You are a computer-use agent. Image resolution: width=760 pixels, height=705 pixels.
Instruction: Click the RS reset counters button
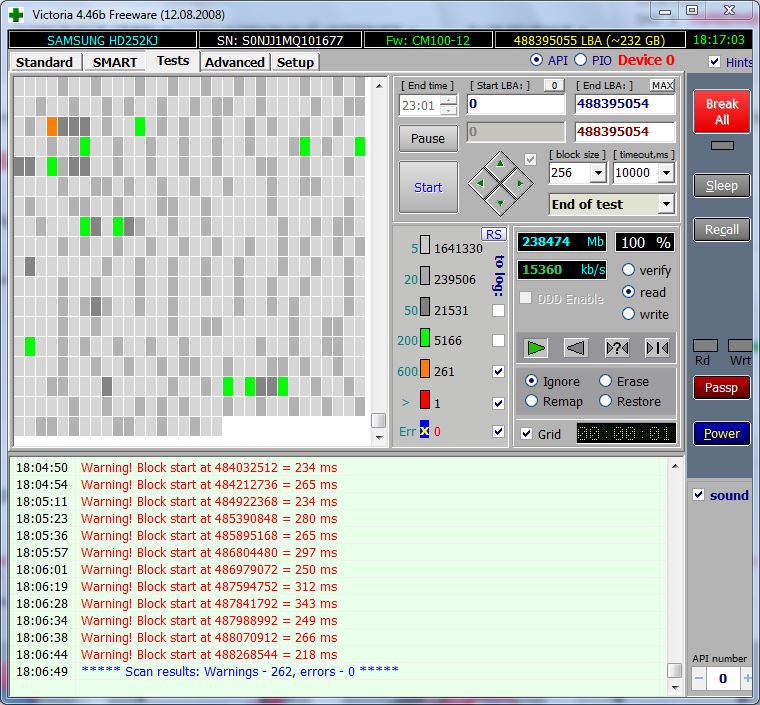(494, 234)
